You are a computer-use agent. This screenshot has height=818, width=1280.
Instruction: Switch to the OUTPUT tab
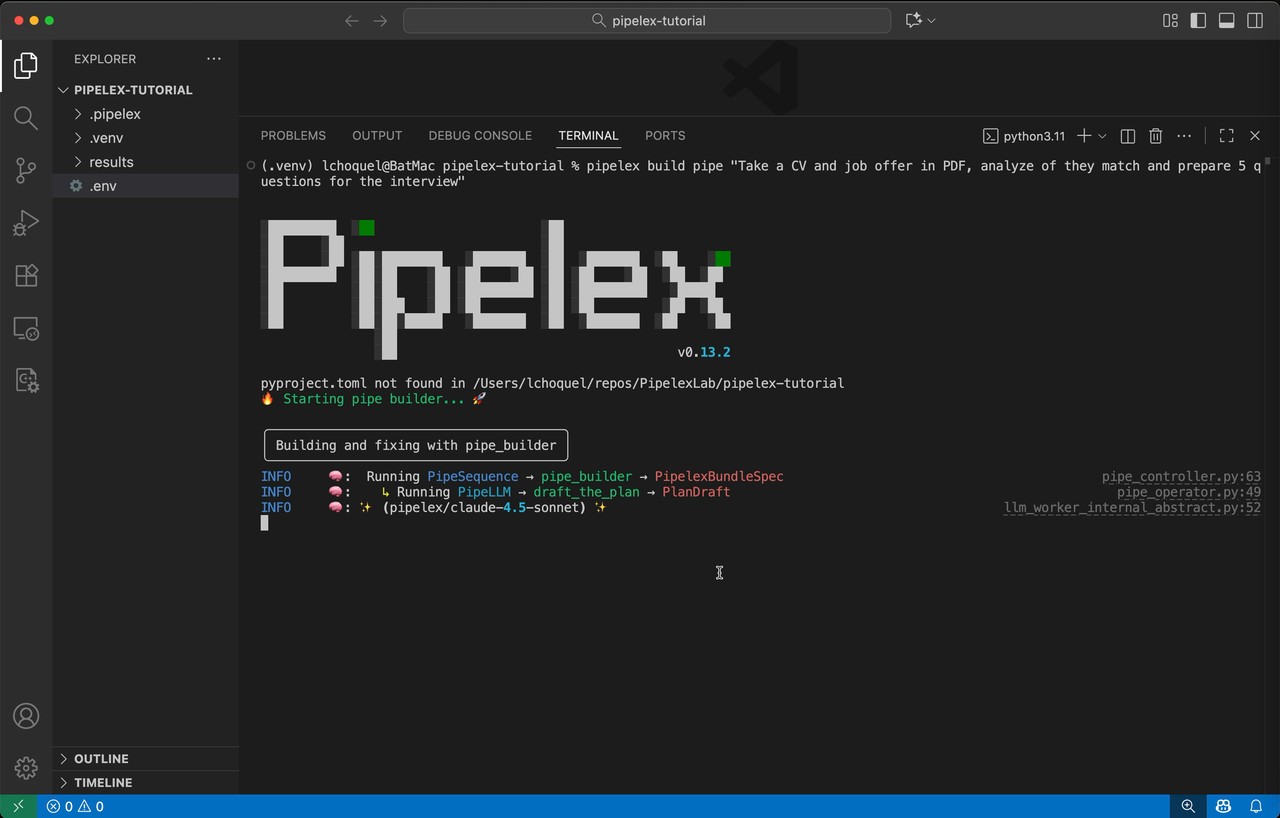[x=376, y=135]
